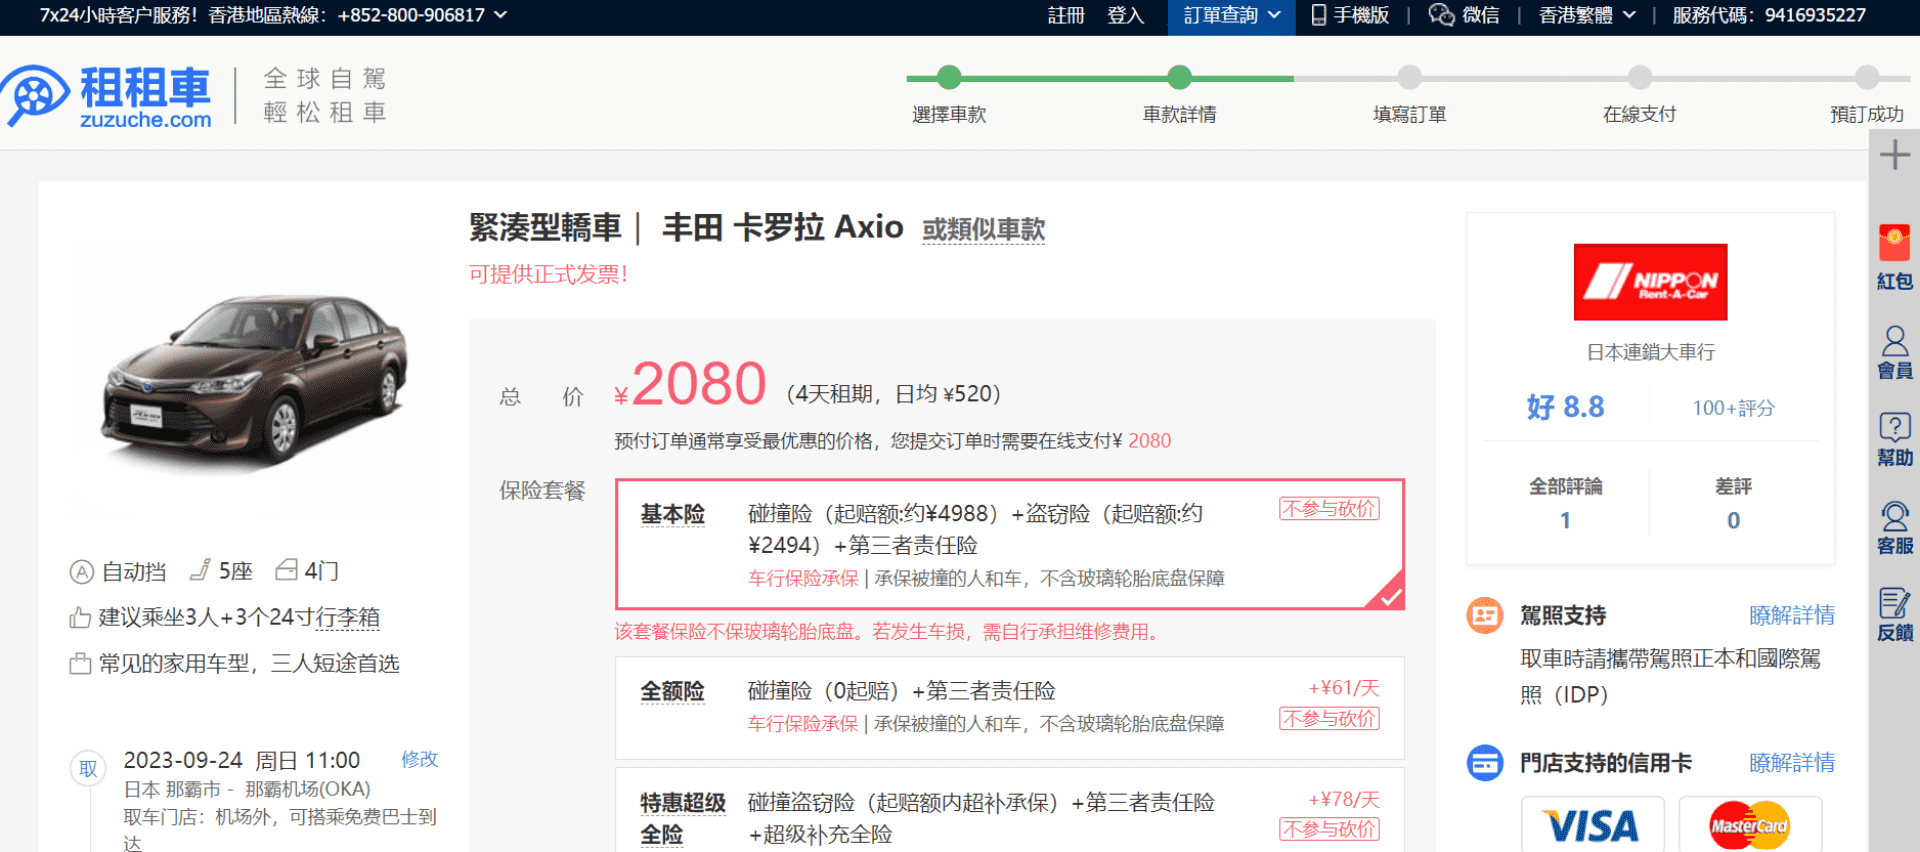Click the 取 pickup circle marker
This screenshot has height=852, width=1920.
pos(88,769)
